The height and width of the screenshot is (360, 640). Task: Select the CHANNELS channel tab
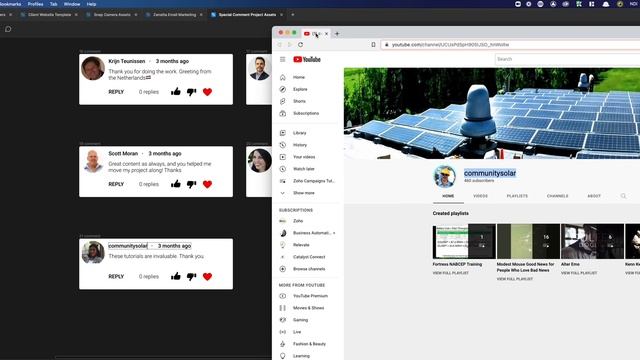[558, 196]
